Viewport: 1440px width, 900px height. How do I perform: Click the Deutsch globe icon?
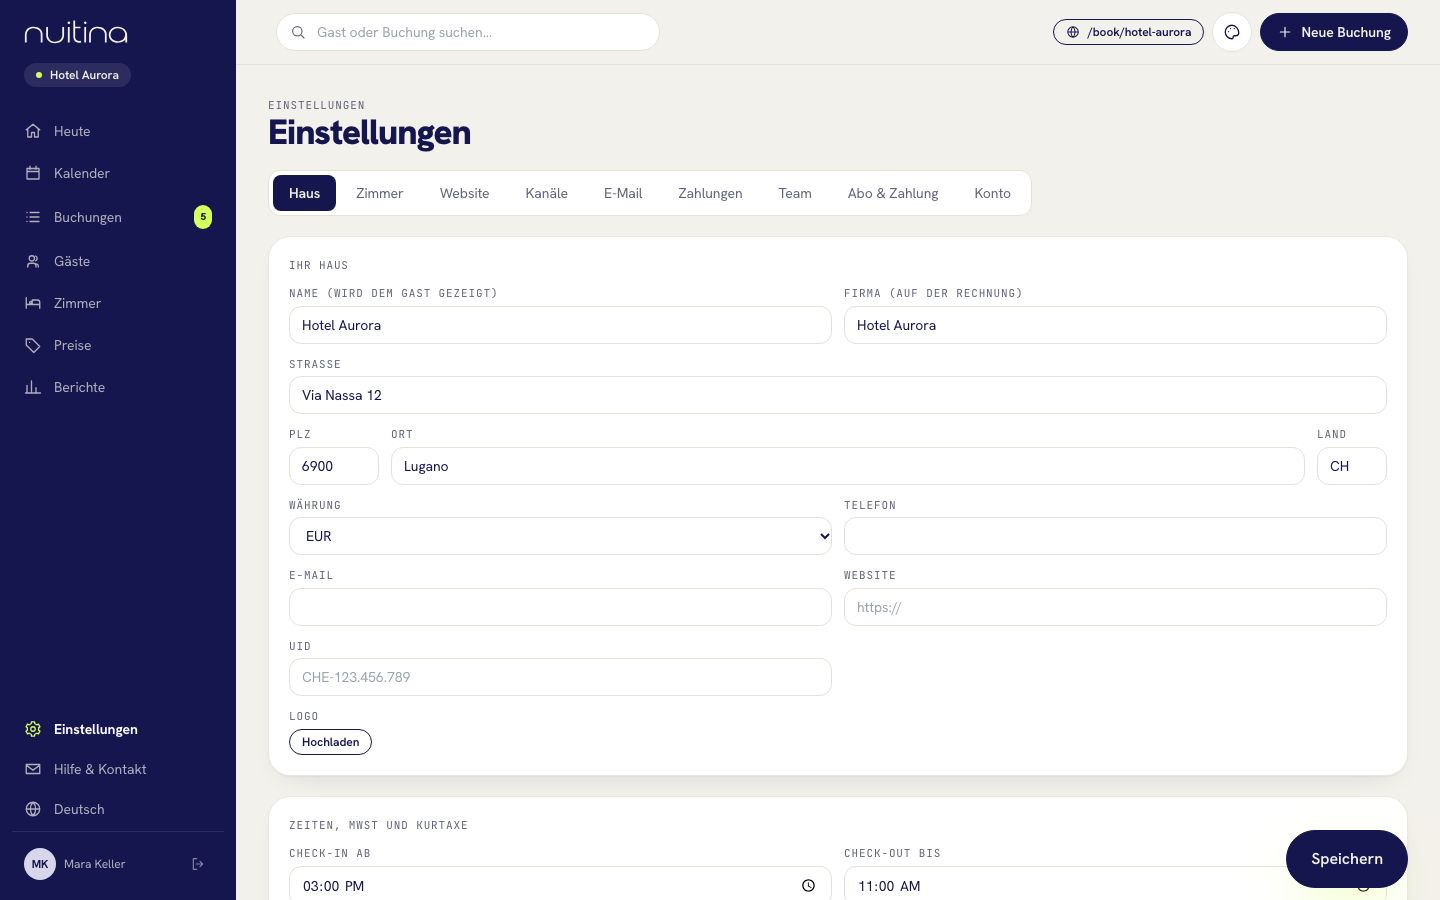[33, 809]
